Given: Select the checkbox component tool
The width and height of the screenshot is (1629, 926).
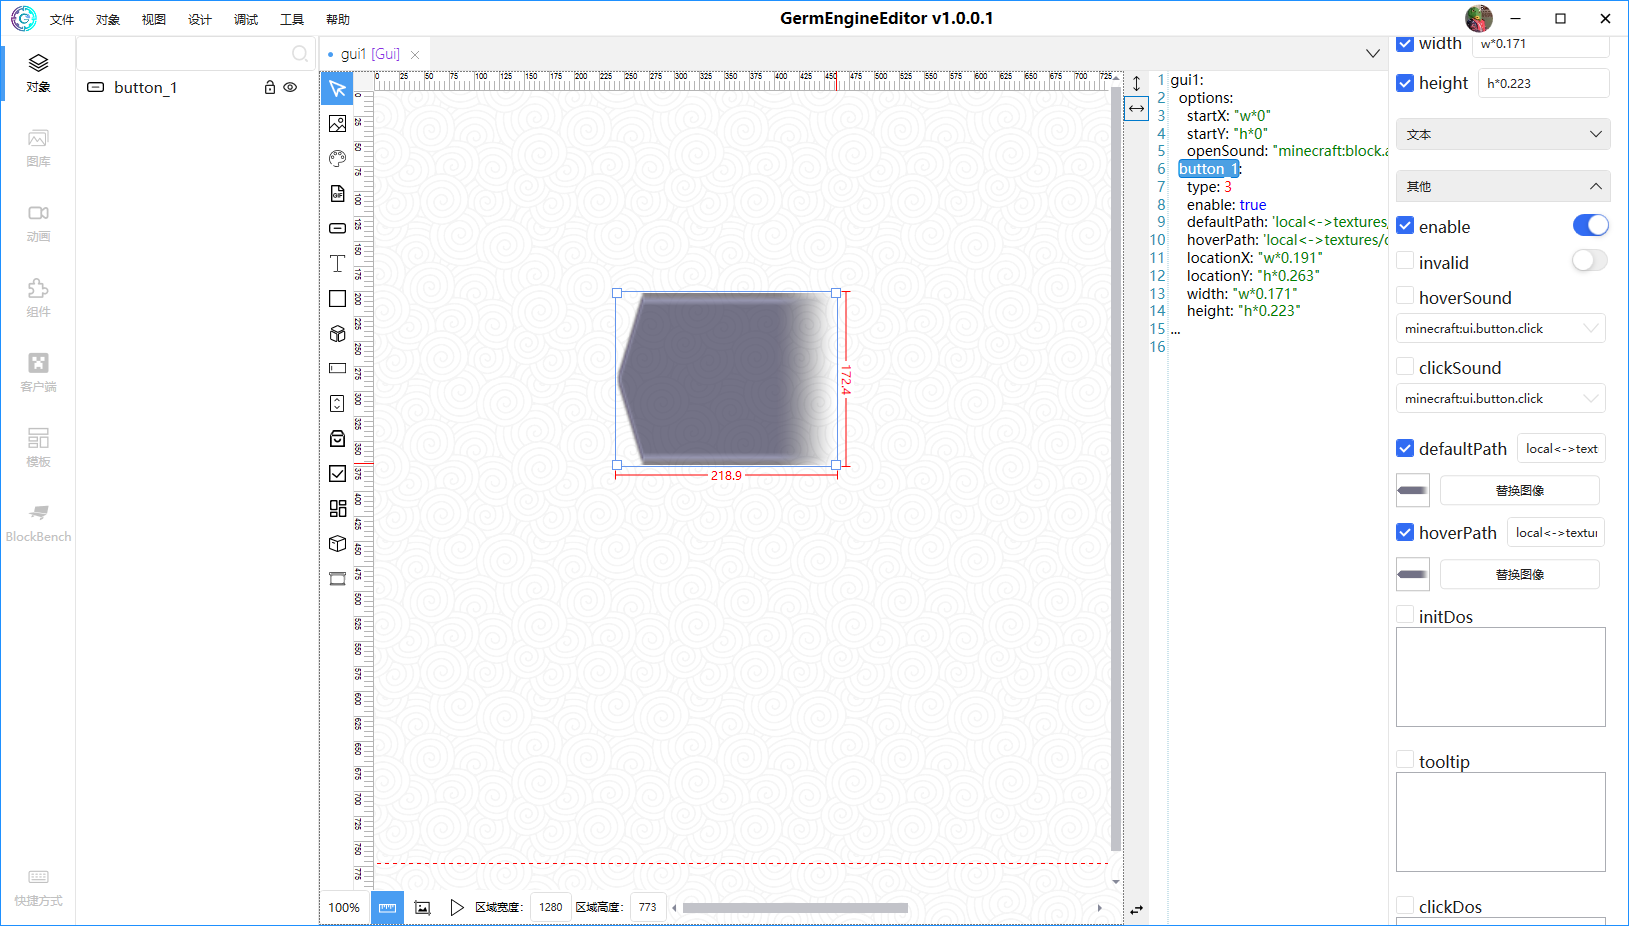Looking at the screenshot, I should point(337,474).
